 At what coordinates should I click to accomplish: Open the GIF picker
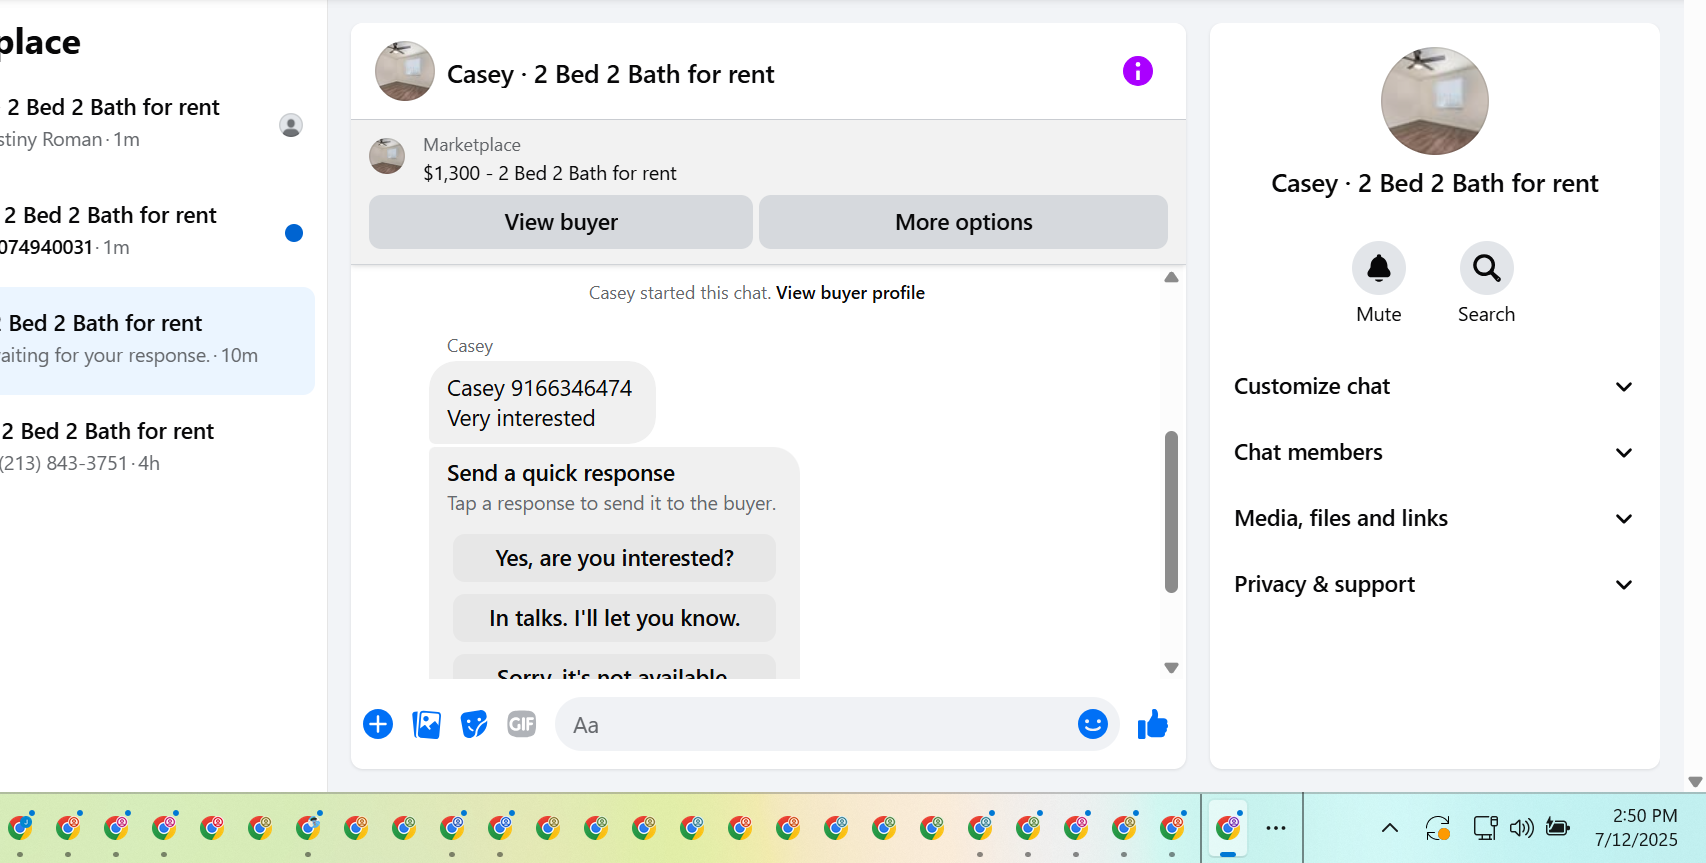coord(522,724)
